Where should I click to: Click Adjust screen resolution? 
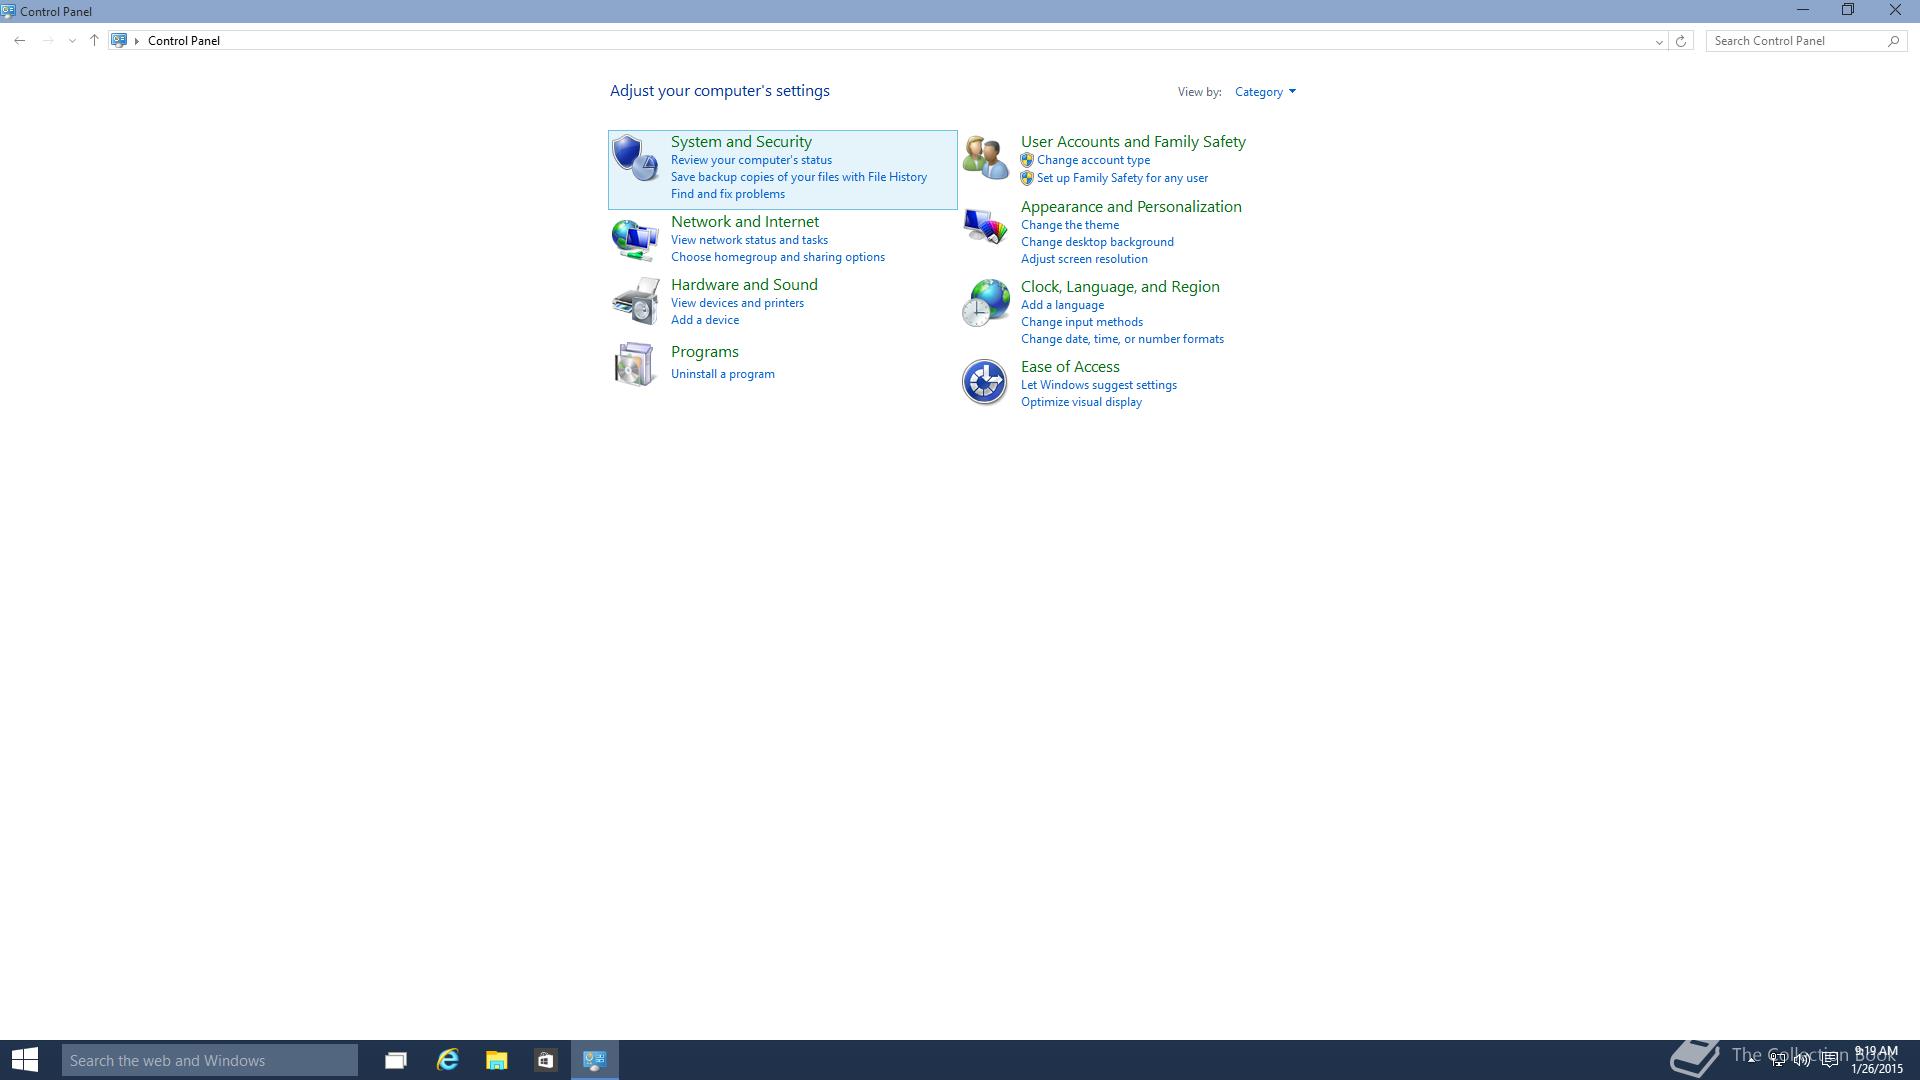(1084, 259)
